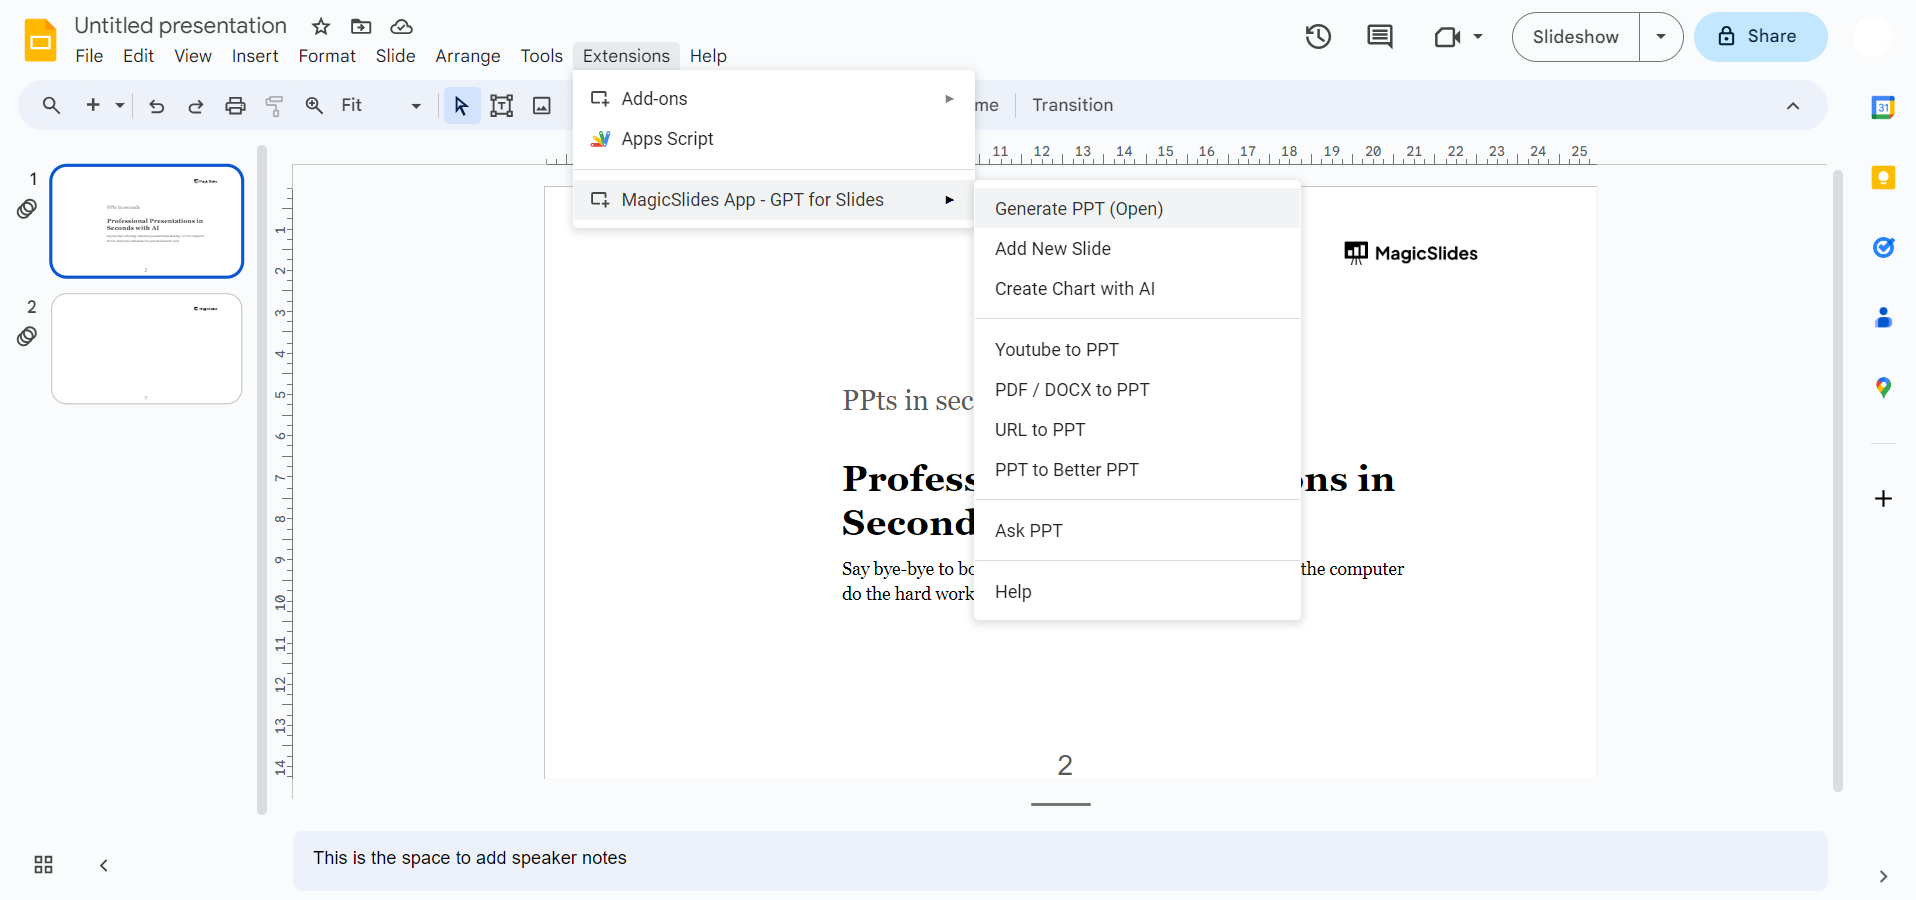Open Google Tasks side panel

[x=1883, y=247]
